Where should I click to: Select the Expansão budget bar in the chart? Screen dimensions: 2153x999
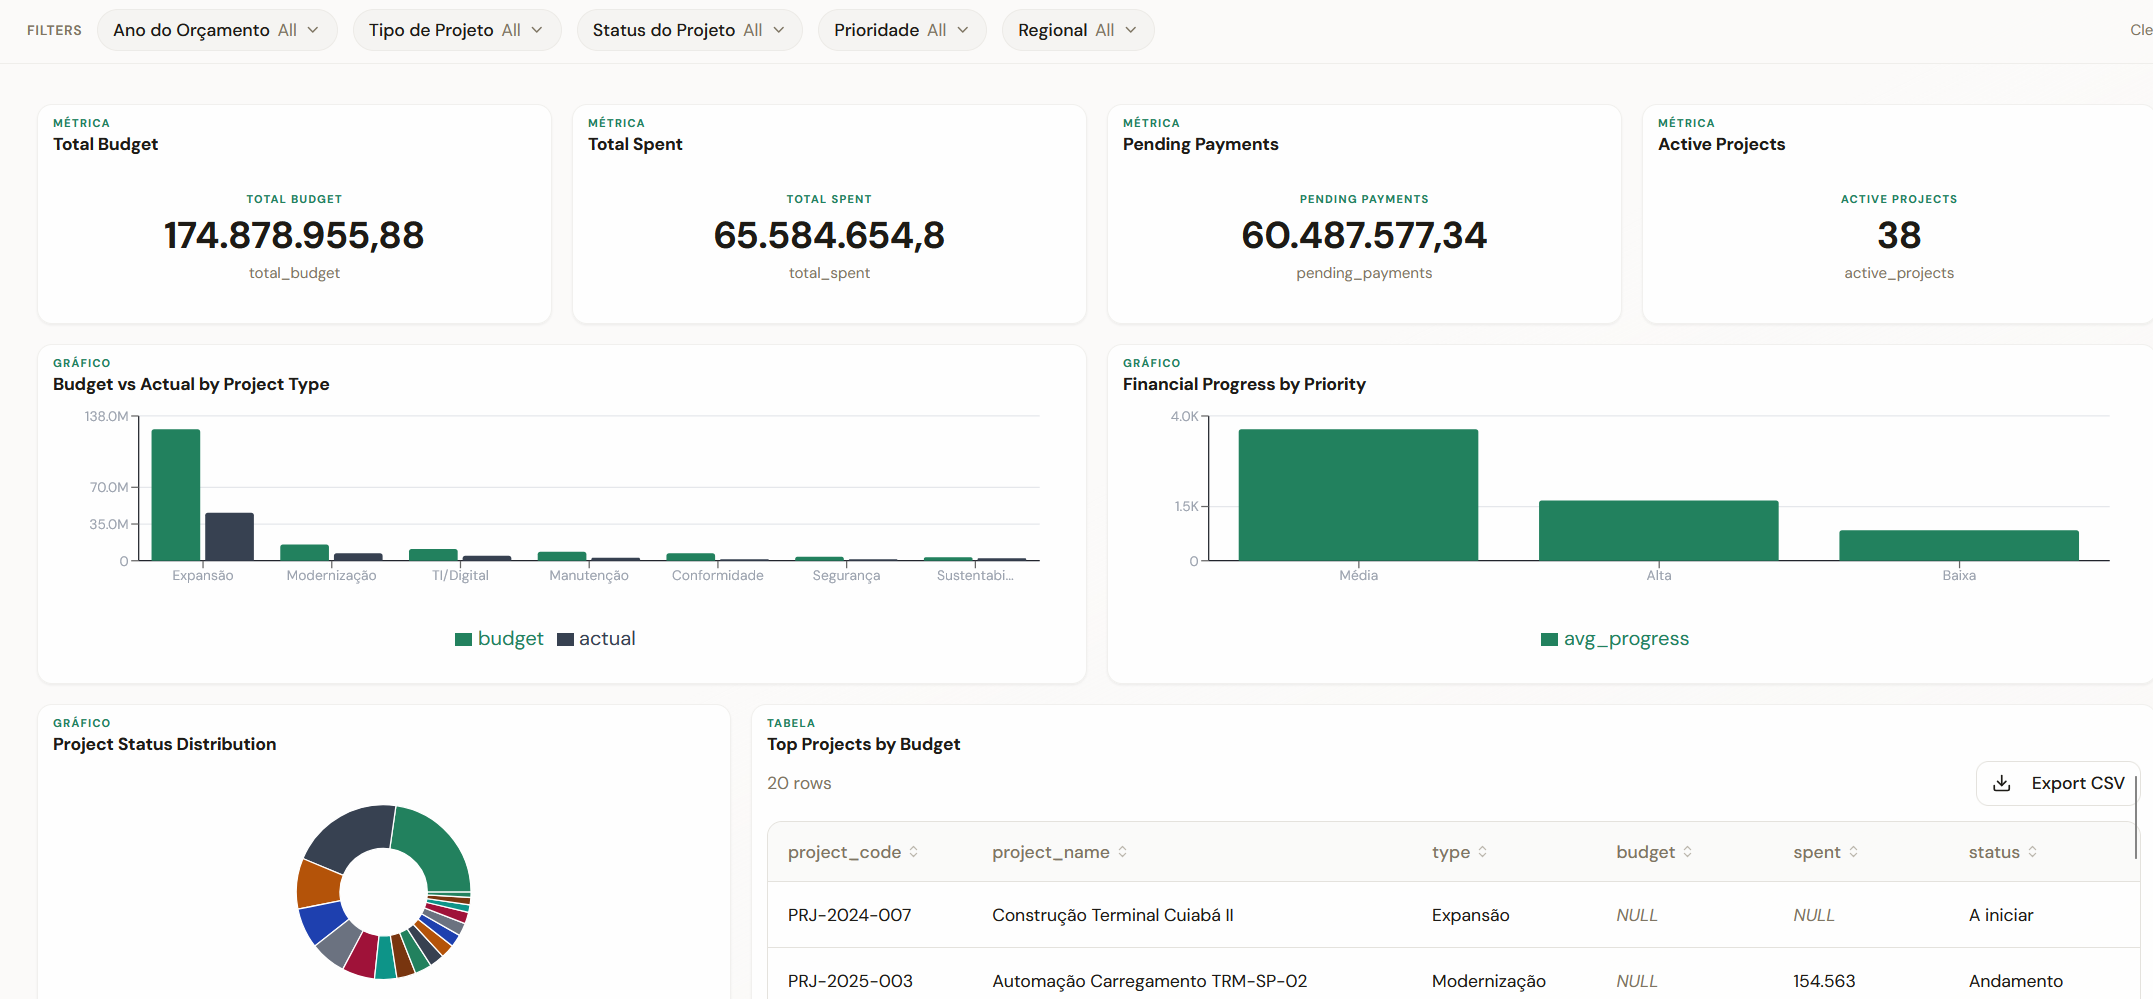[x=175, y=495]
